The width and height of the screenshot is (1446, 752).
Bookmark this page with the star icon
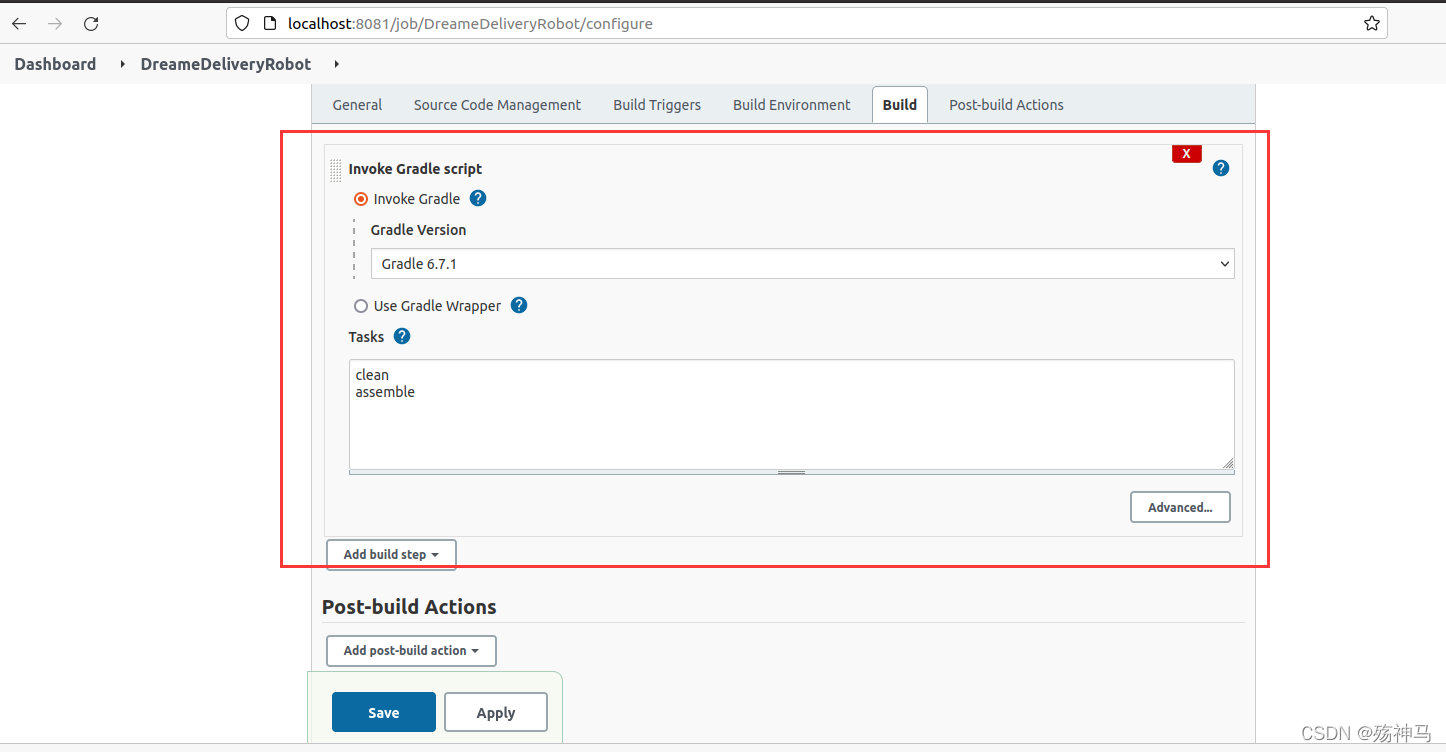pos(1371,23)
